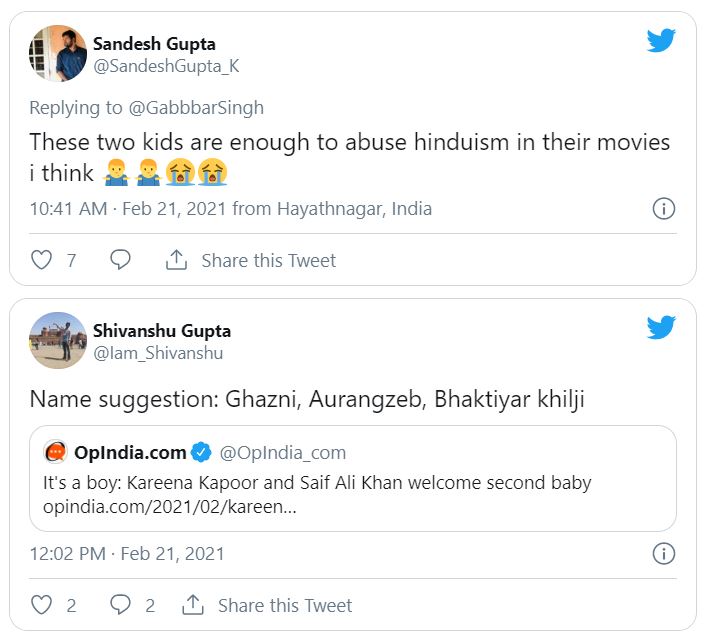
Task: Click the @Iam_Shivanshu handle
Action: 158,353
